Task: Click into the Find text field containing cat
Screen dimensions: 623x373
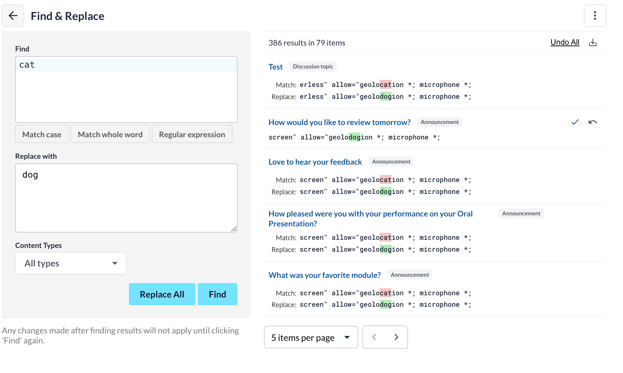Action: click(126, 89)
